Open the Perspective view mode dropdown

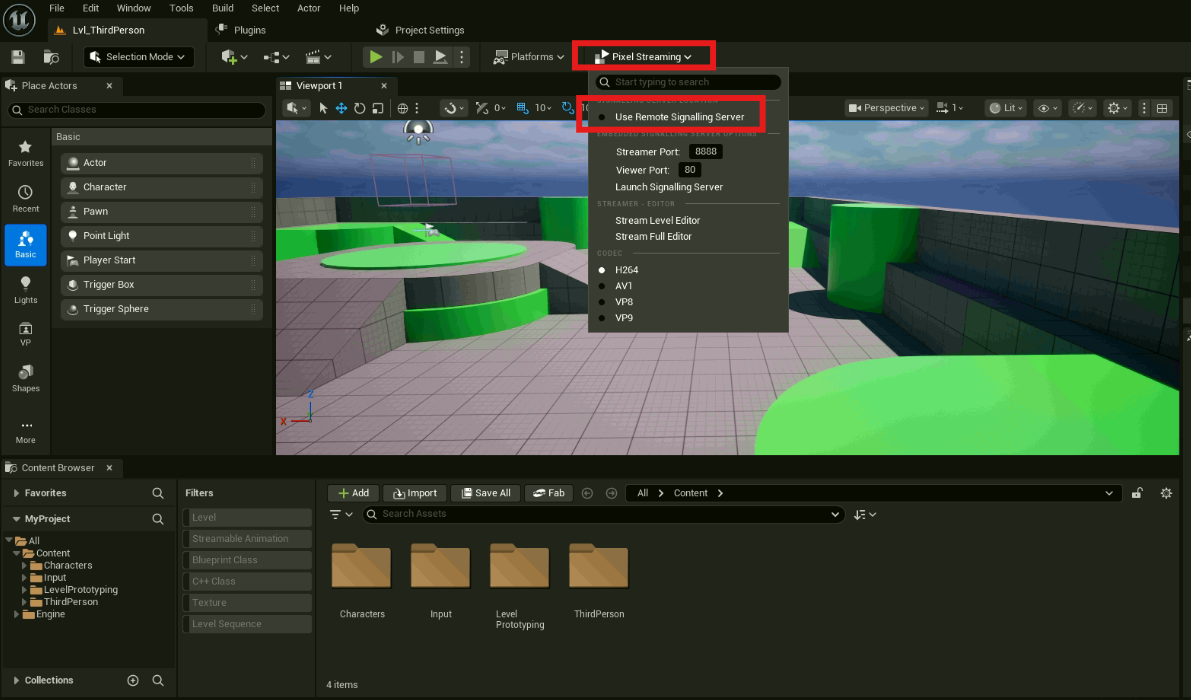(886, 109)
